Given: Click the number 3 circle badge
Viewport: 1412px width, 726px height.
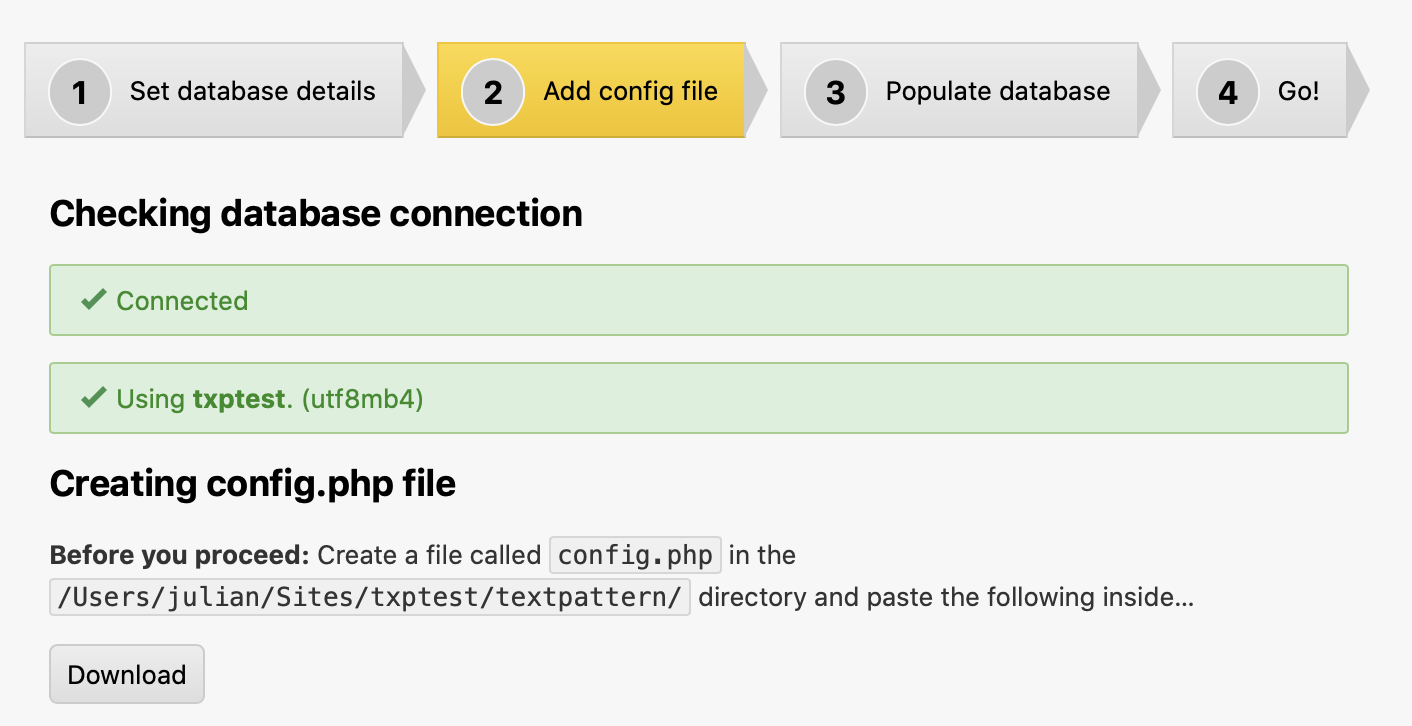Looking at the screenshot, I should coord(835,92).
